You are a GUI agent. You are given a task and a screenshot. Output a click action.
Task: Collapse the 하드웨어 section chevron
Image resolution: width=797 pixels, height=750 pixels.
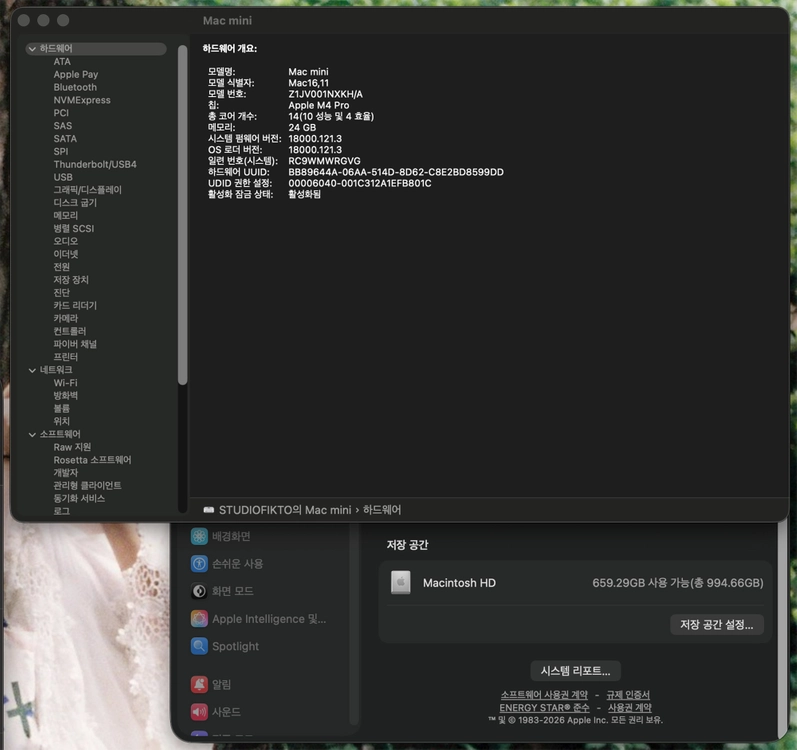click(32, 49)
